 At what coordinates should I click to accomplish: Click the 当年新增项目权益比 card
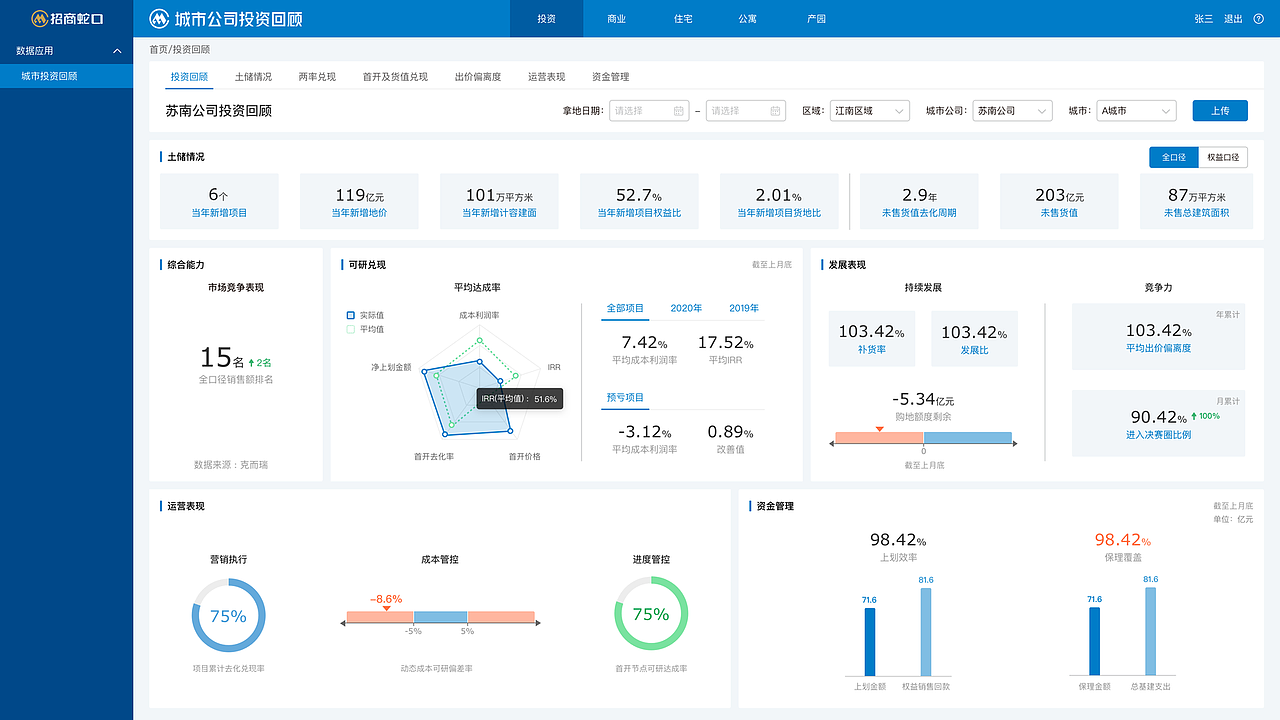coord(639,201)
